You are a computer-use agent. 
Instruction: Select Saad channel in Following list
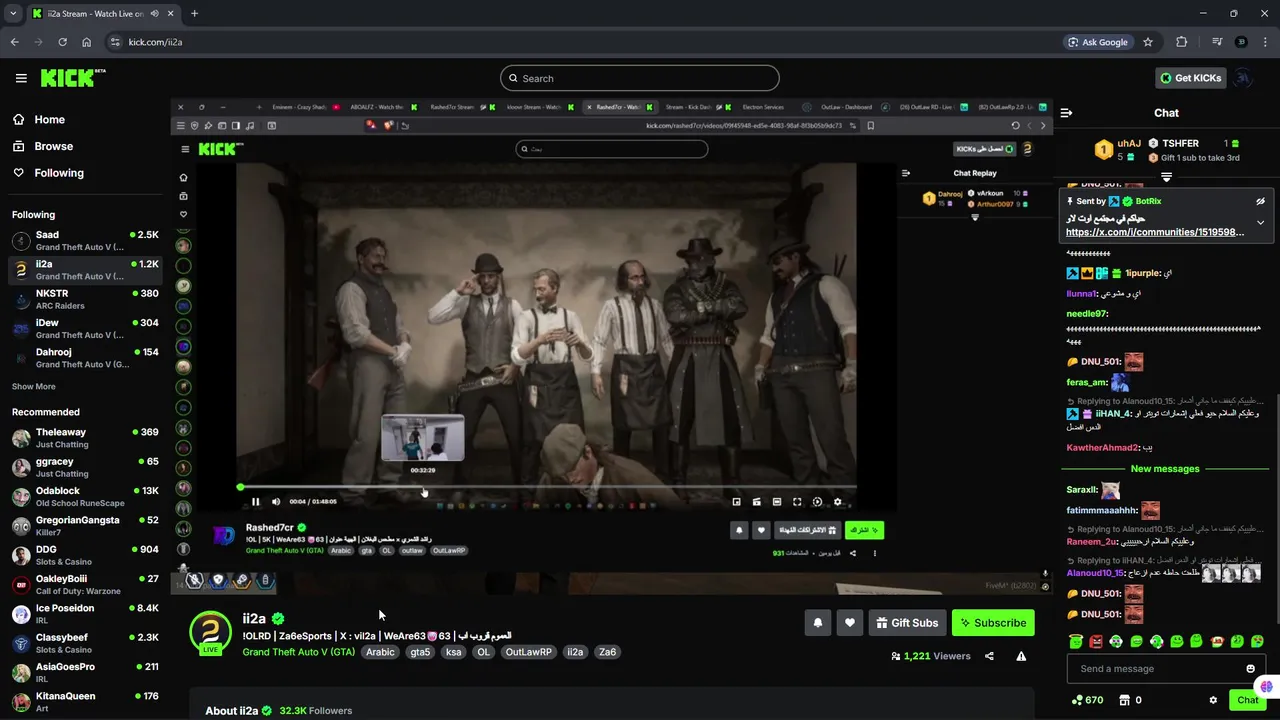point(85,241)
